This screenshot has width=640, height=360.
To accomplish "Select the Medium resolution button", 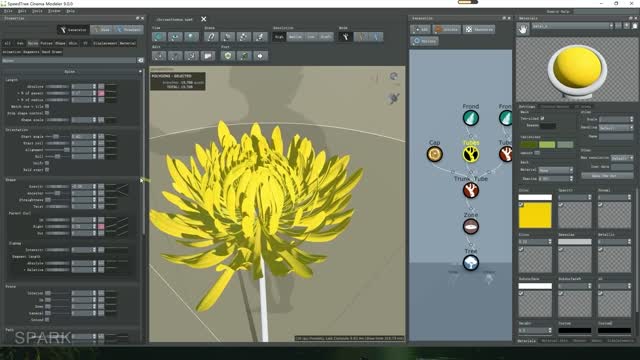I will point(295,37).
